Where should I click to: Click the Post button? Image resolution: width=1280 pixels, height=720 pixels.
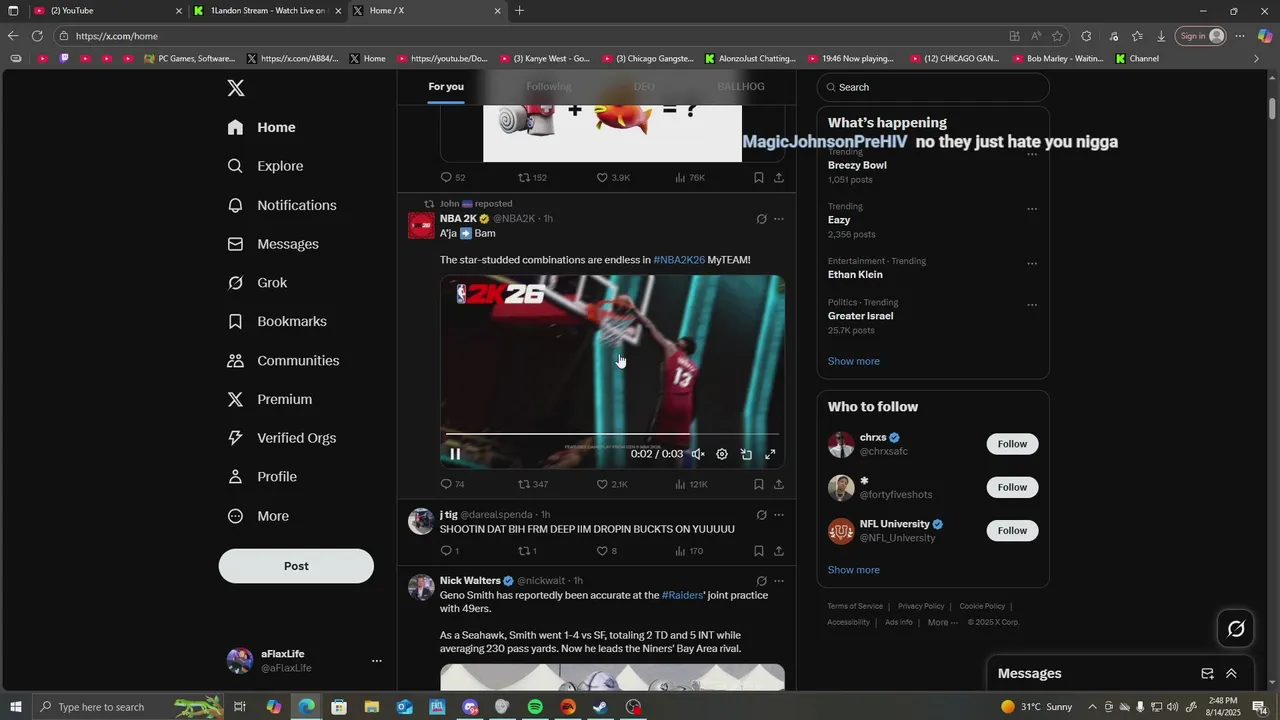click(x=296, y=566)
